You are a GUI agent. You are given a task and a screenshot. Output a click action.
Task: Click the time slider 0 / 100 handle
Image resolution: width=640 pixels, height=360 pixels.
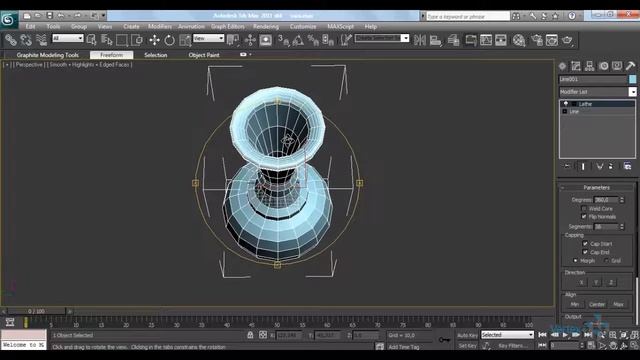36,311
